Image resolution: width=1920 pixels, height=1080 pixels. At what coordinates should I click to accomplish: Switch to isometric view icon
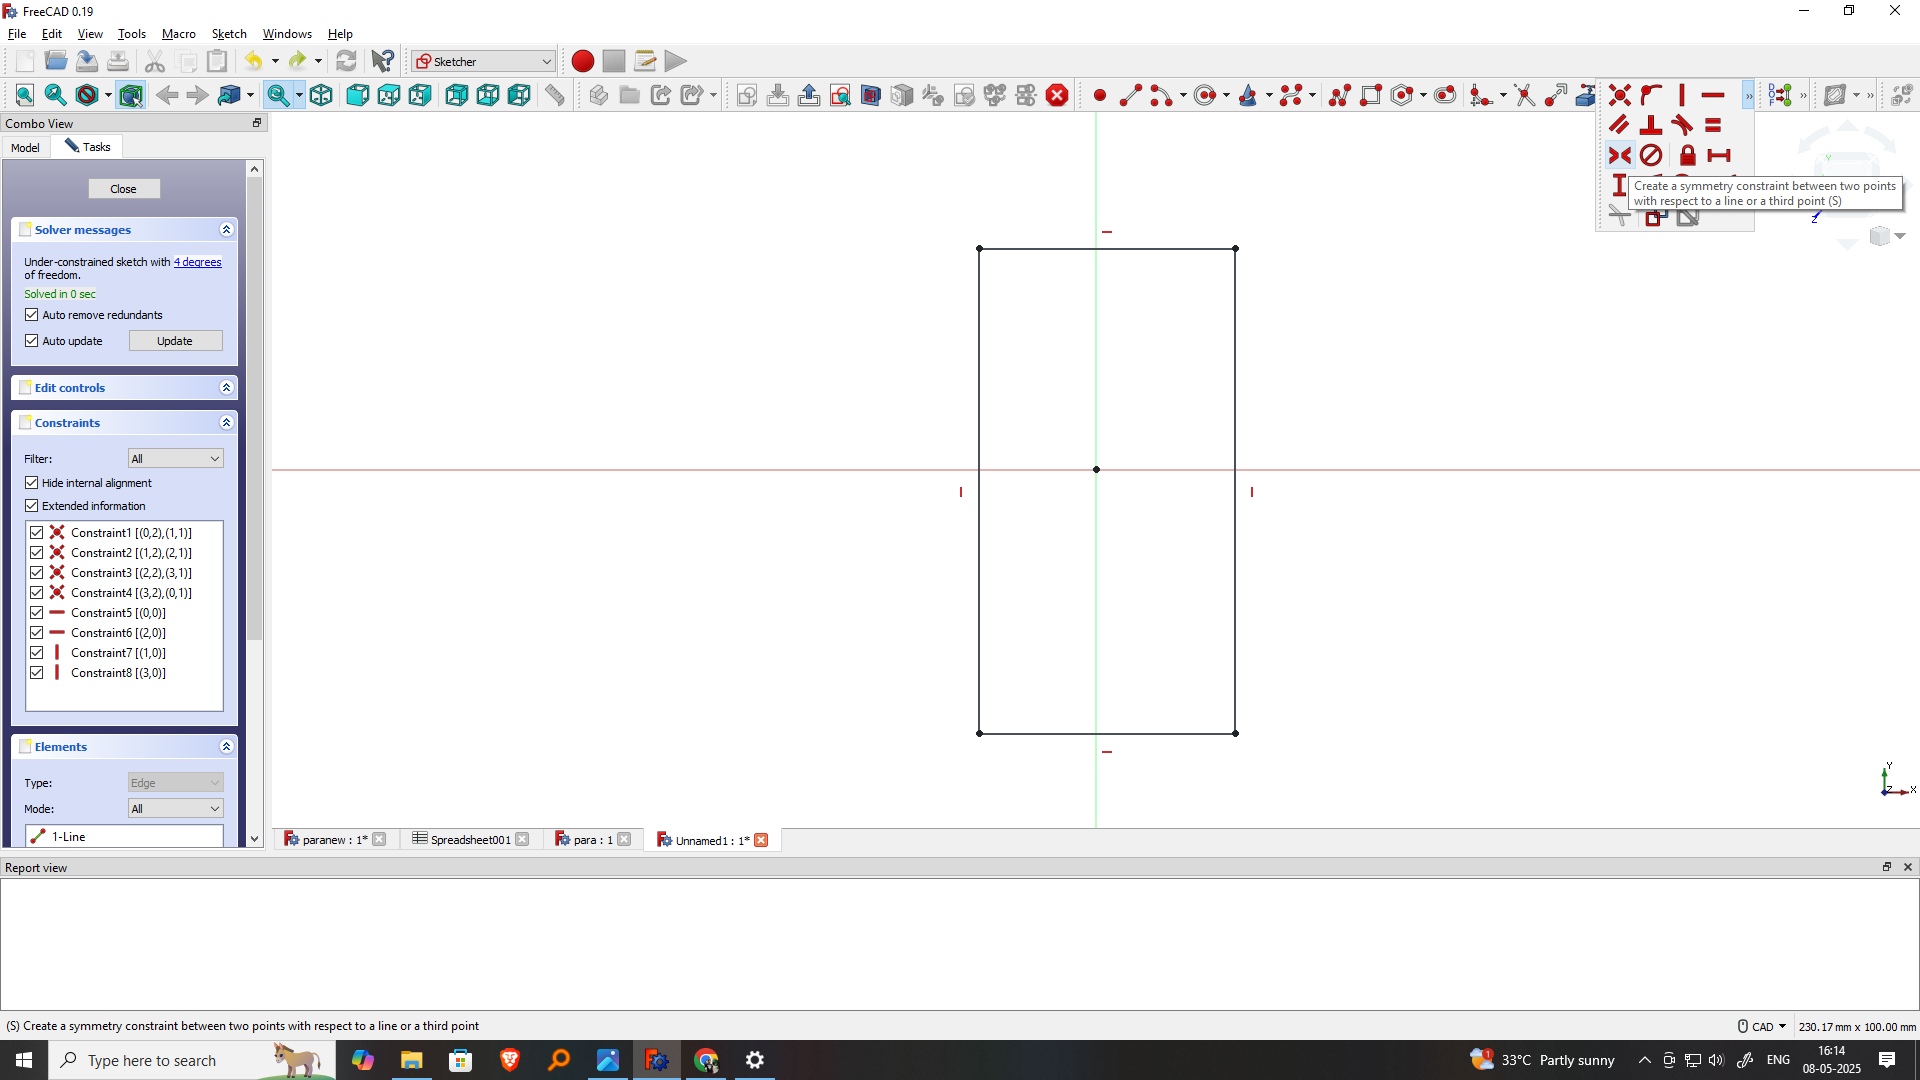click(321, 95)
